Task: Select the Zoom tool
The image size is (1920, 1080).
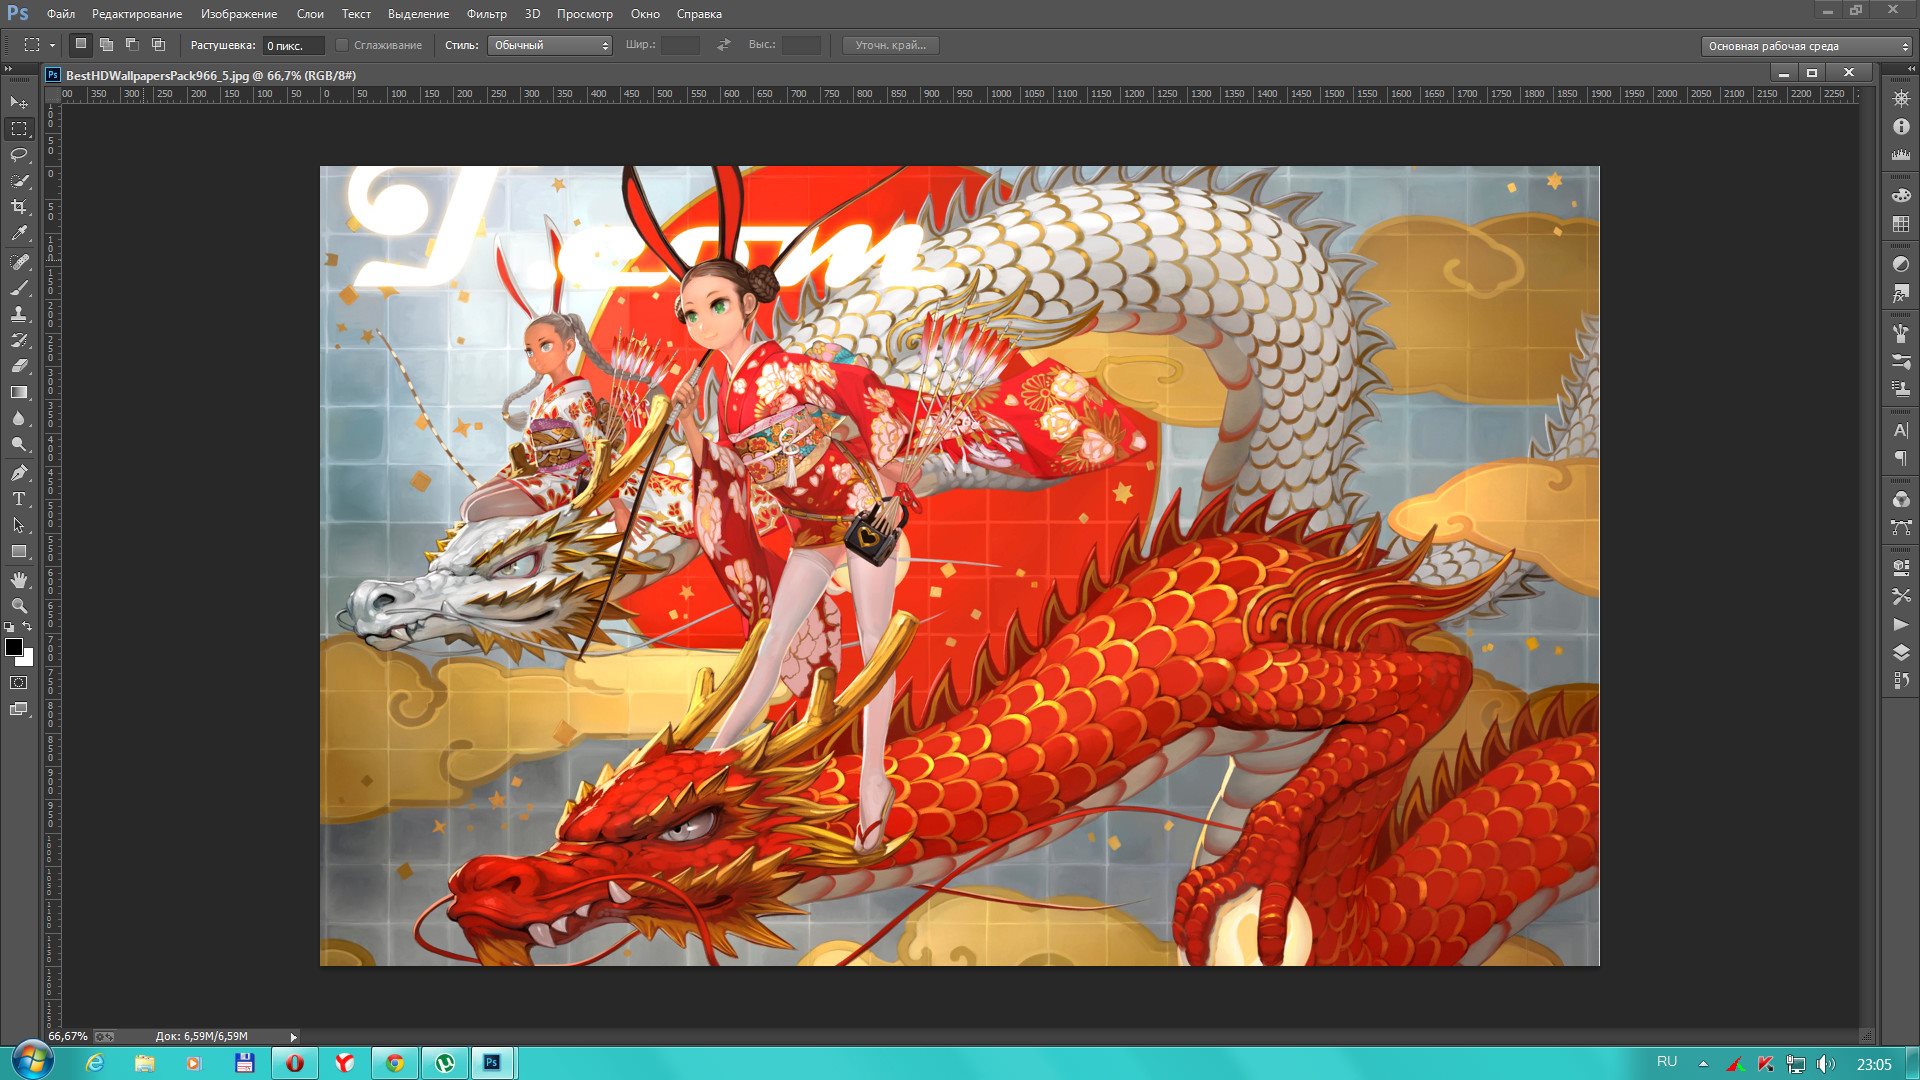Action: coord(19,606)
